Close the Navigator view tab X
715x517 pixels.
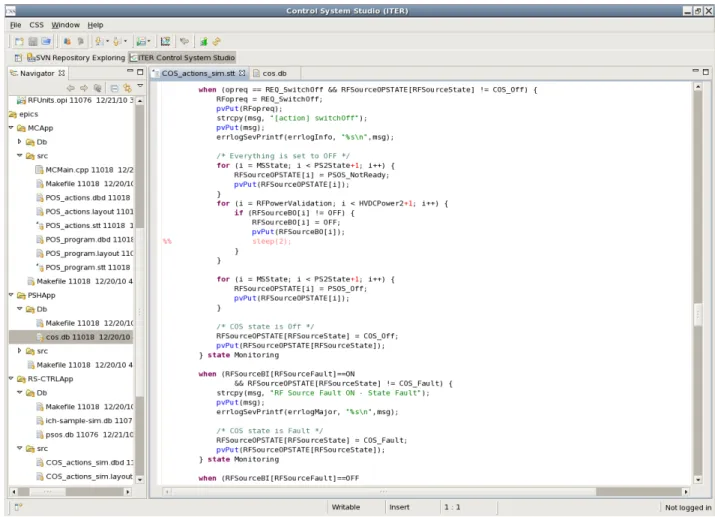(x=62, y=73)
